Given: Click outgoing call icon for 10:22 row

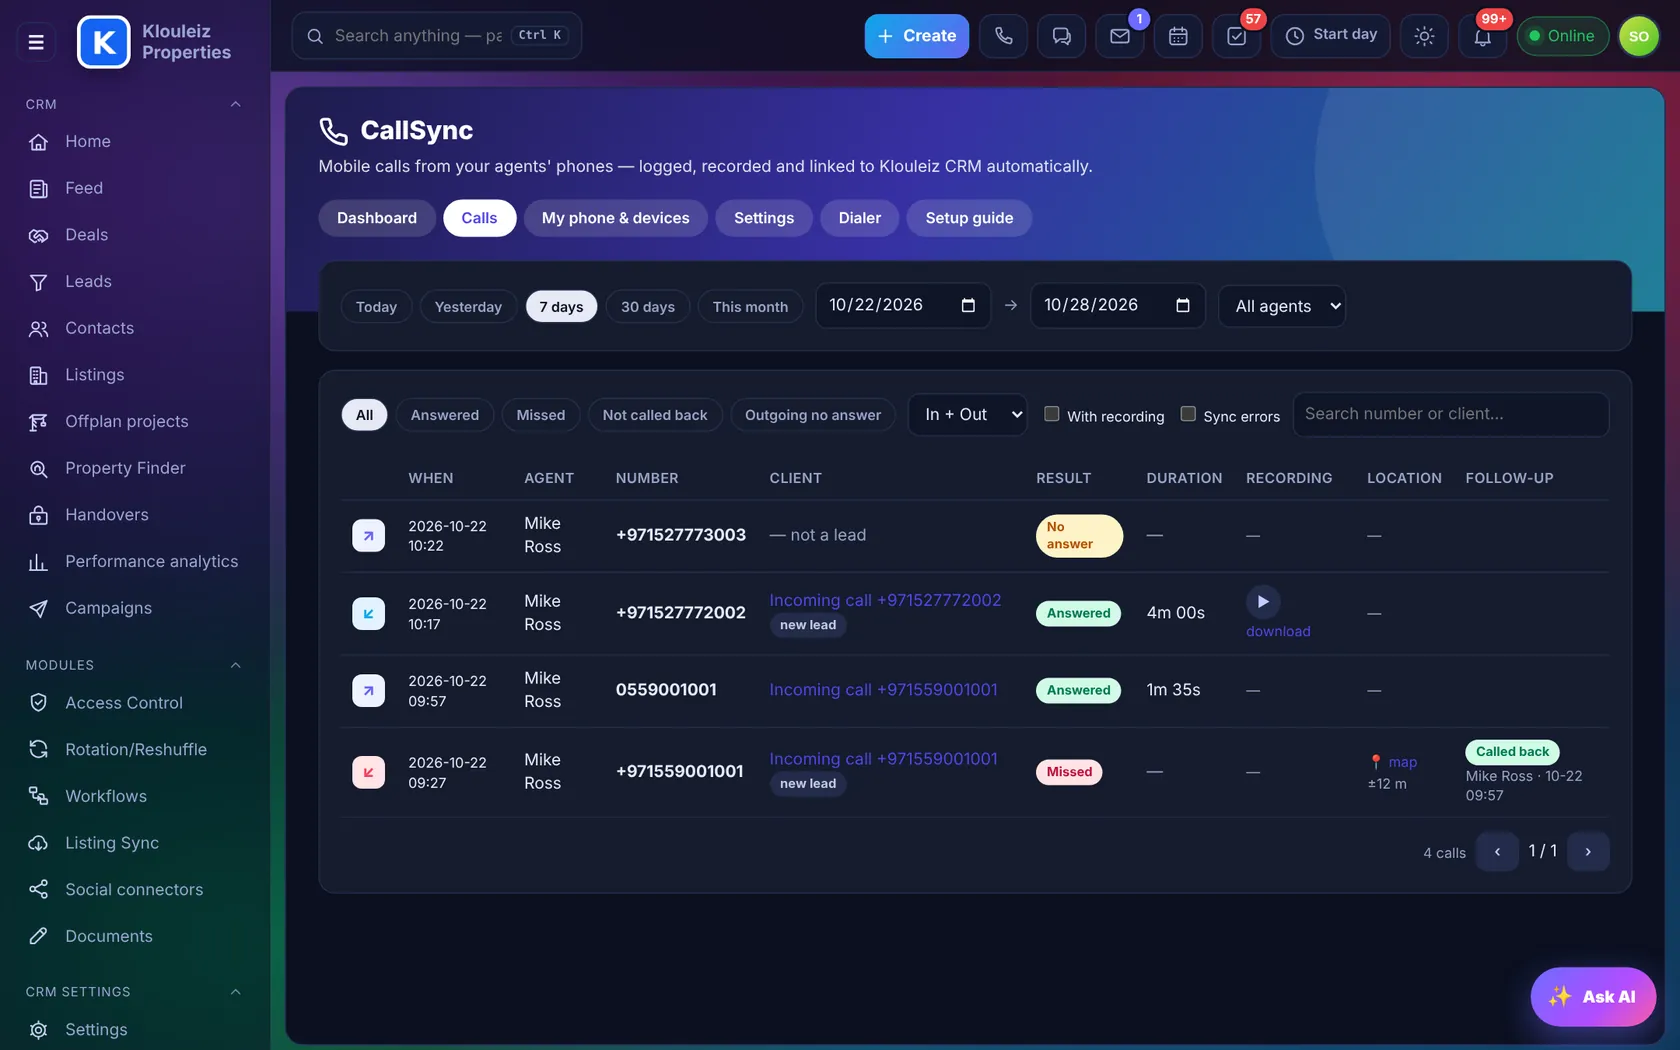Looking at the screenshot, I should (368, 535).
